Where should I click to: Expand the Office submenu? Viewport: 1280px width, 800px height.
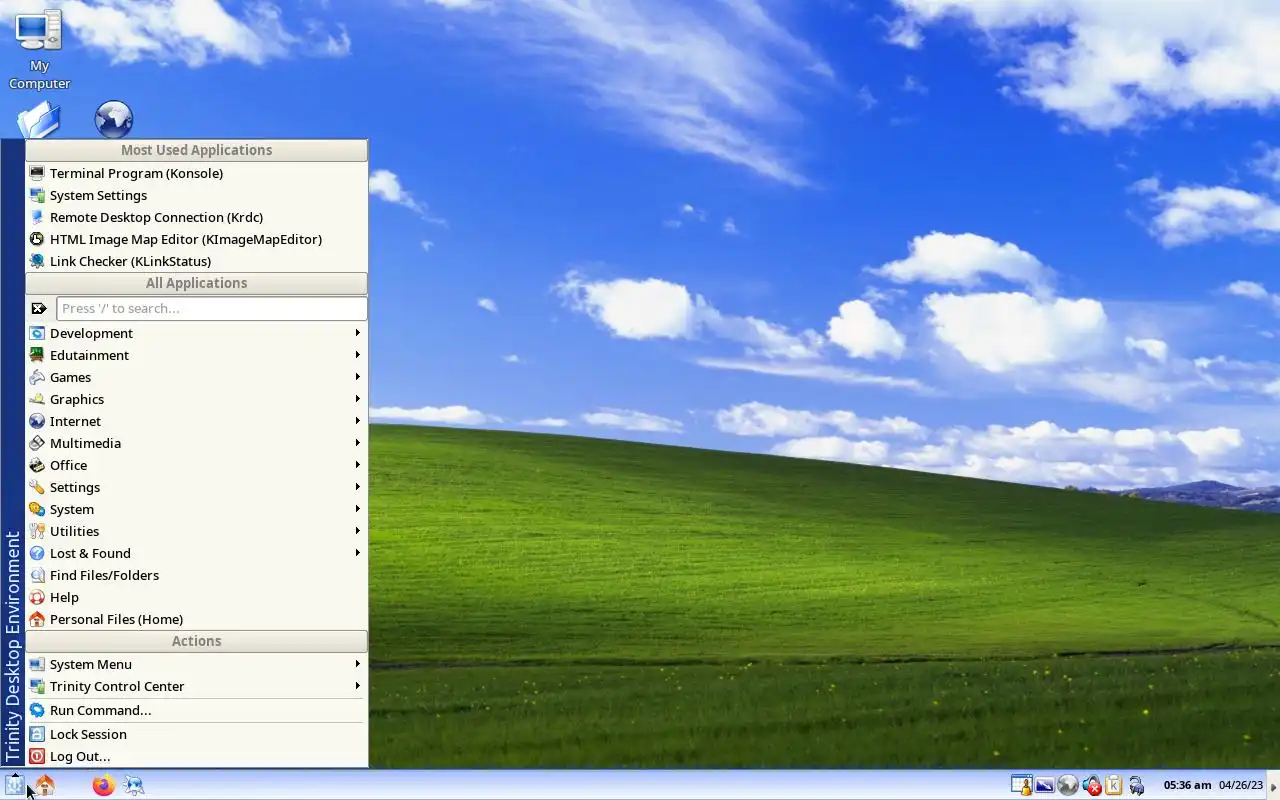click(x=196, y=465)
